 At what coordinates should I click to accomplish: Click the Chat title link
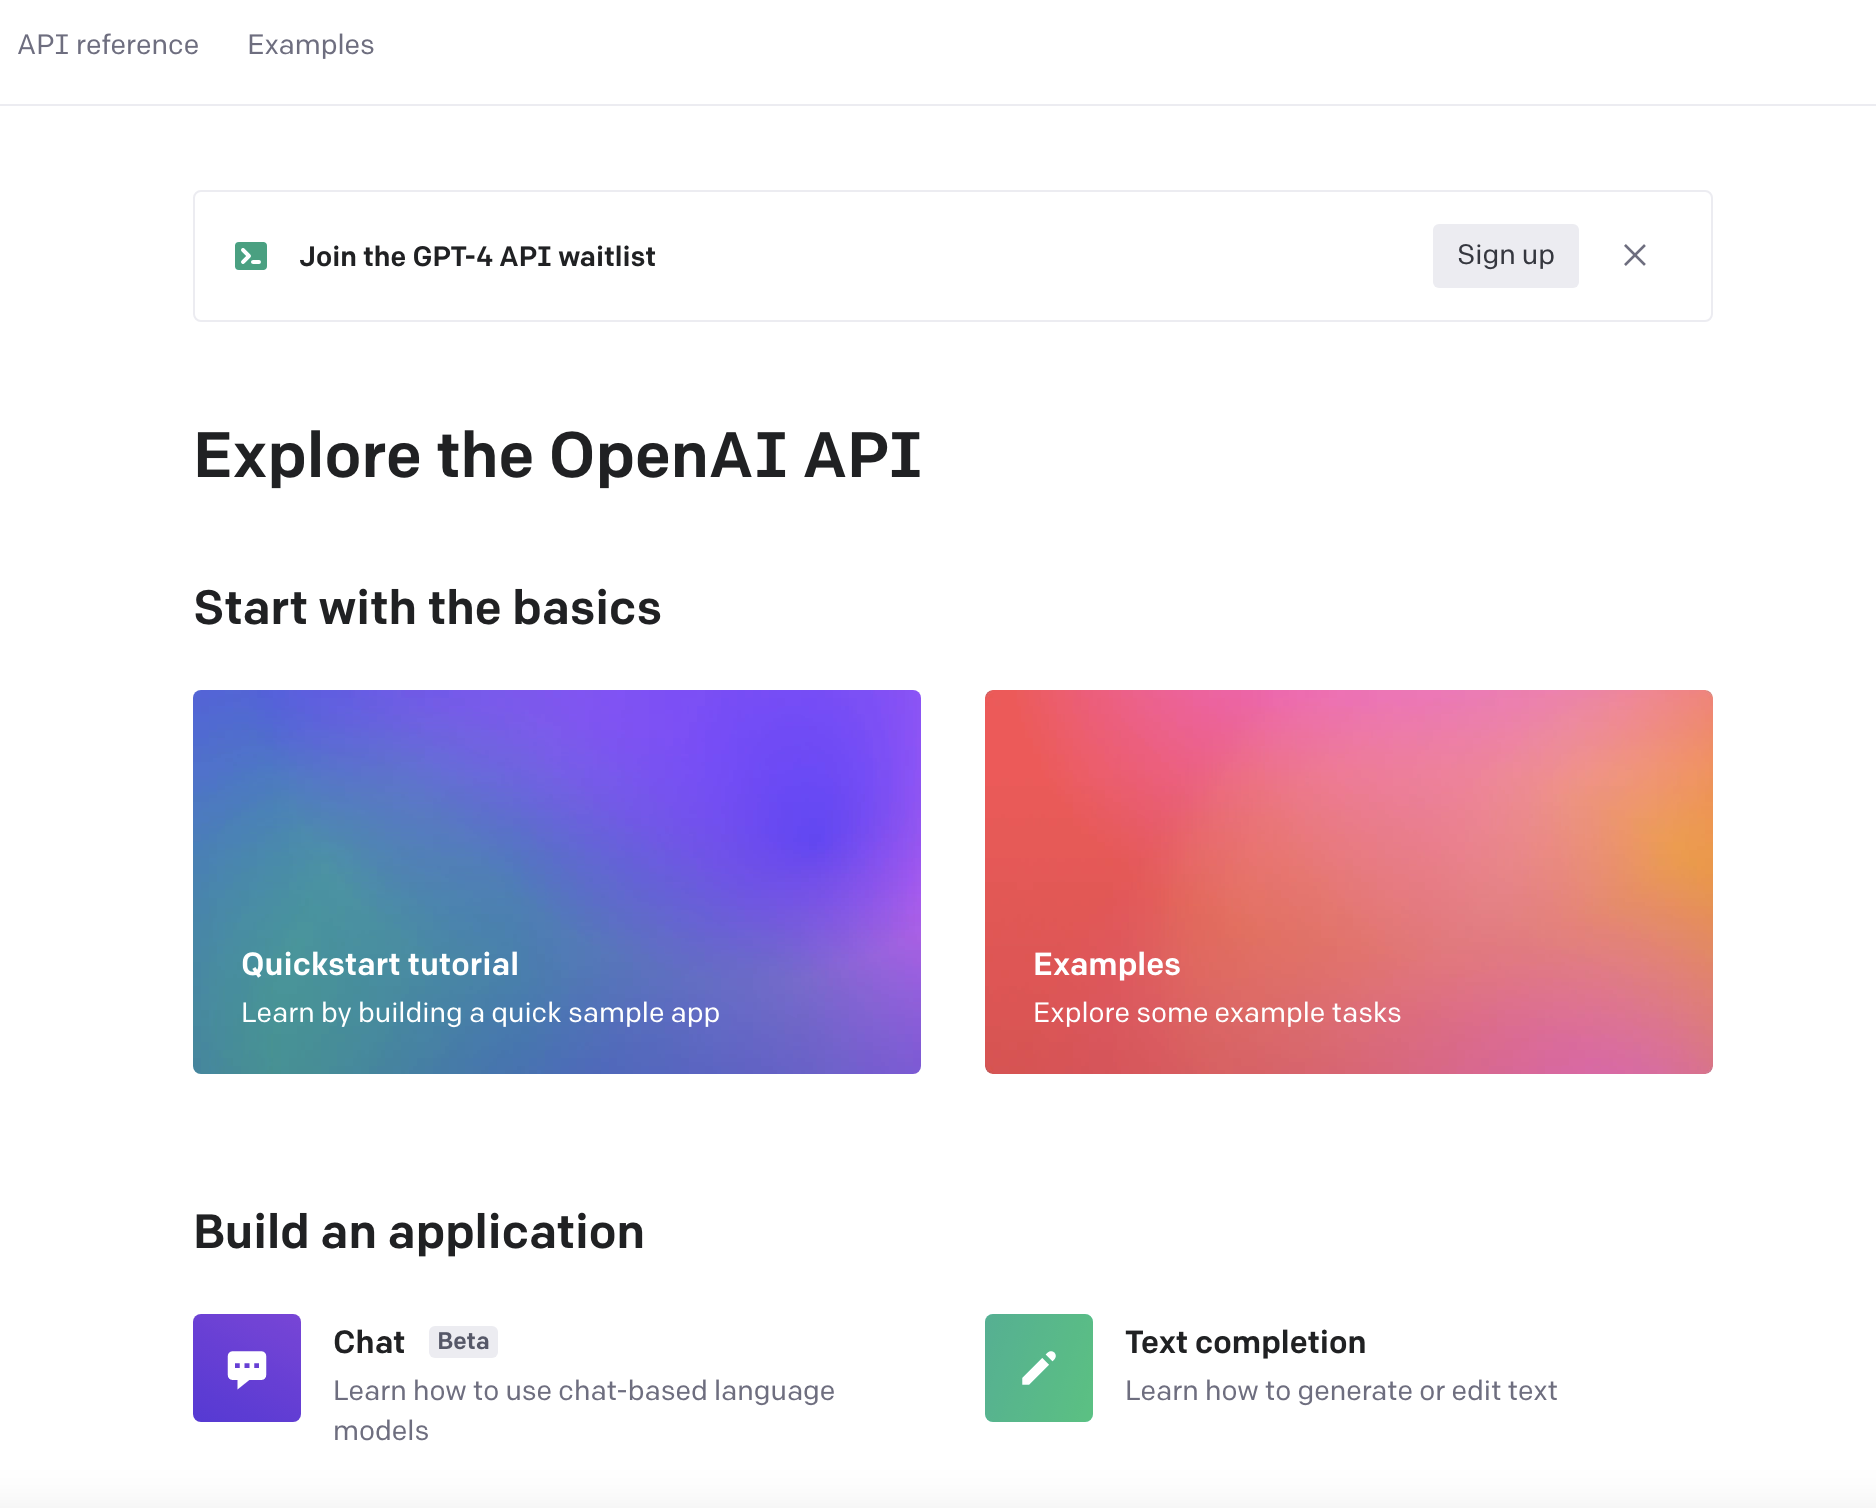pyautogui.click(x=369, y=1342)
